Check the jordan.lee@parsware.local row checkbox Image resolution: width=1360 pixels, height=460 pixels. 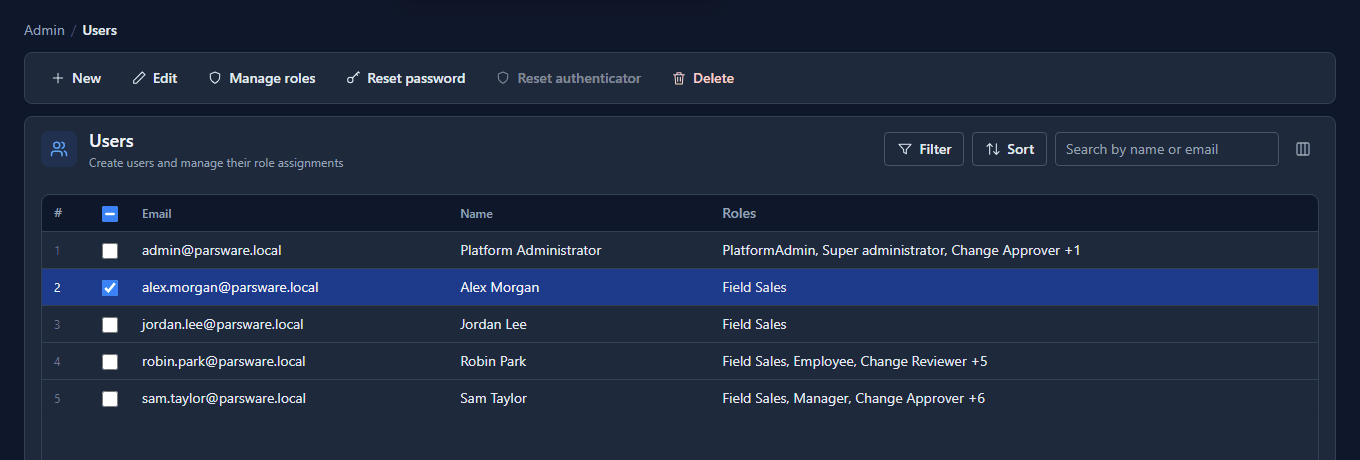point(110,324)
